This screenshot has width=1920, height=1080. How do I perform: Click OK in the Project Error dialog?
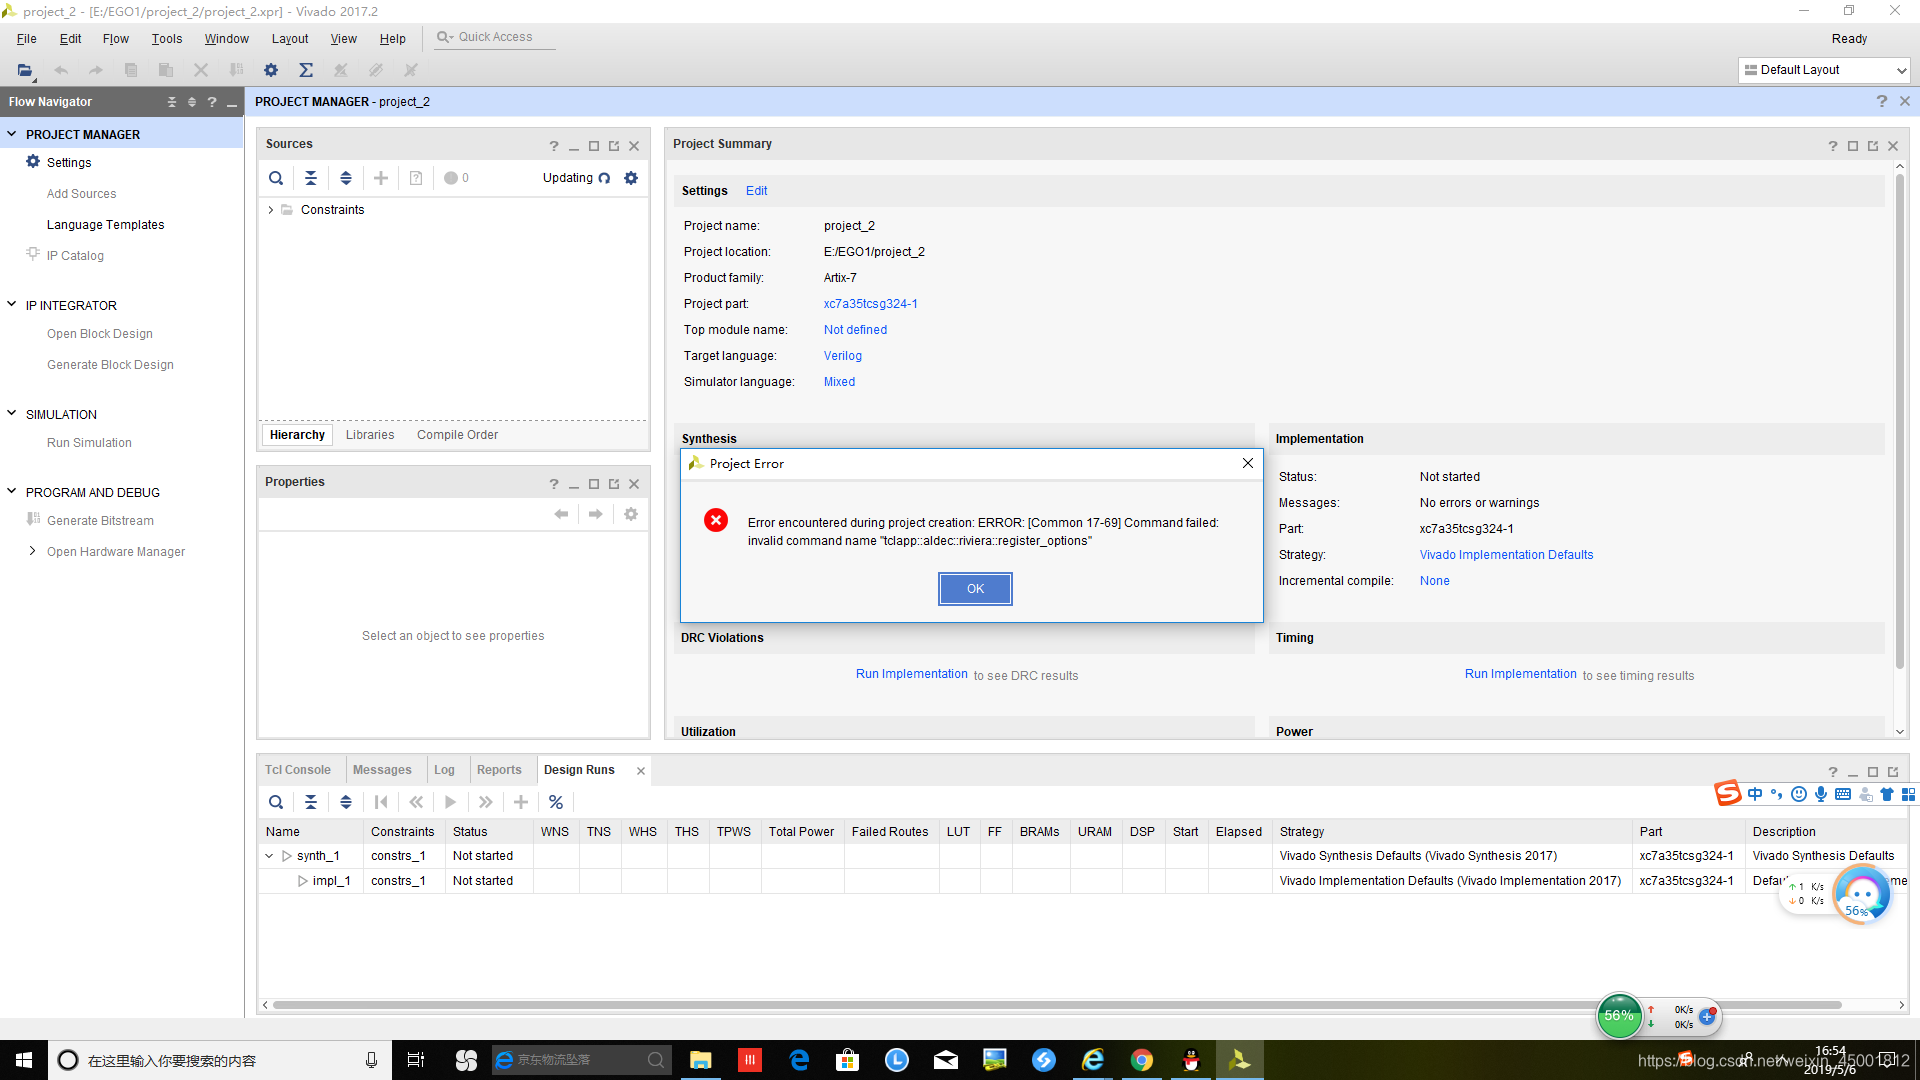(975, 589)
